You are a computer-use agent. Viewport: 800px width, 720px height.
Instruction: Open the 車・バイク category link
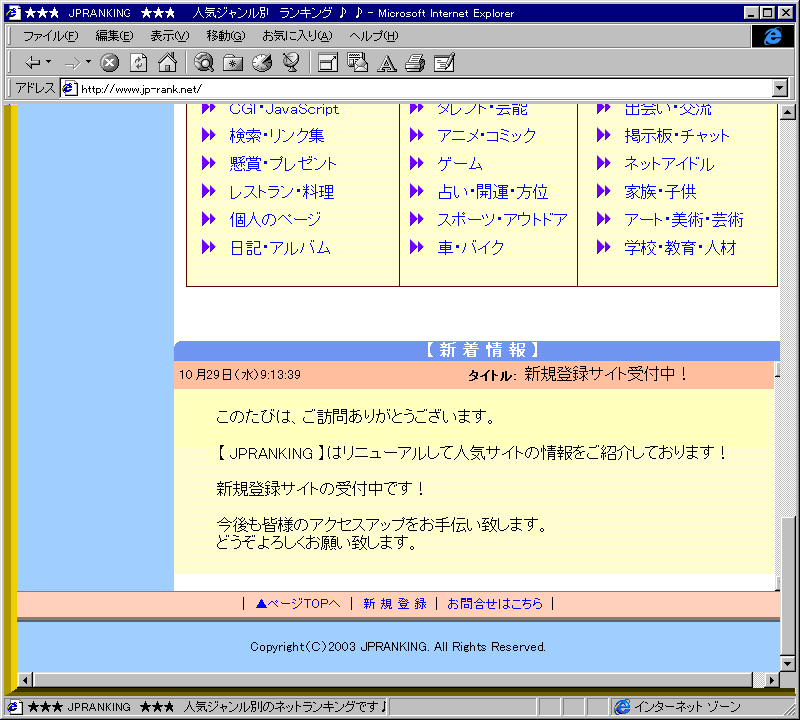pyautogui.click(x=471, y=248)
